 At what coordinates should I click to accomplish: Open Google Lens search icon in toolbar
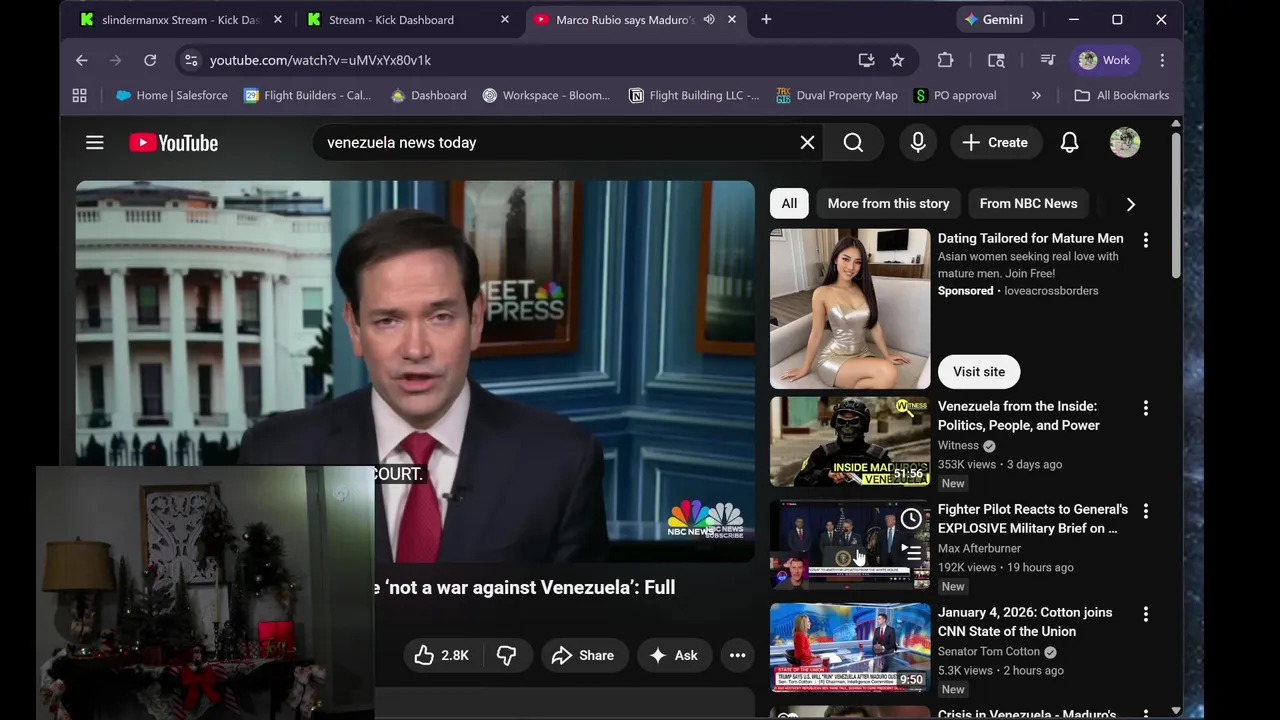(x=996, y=60)
